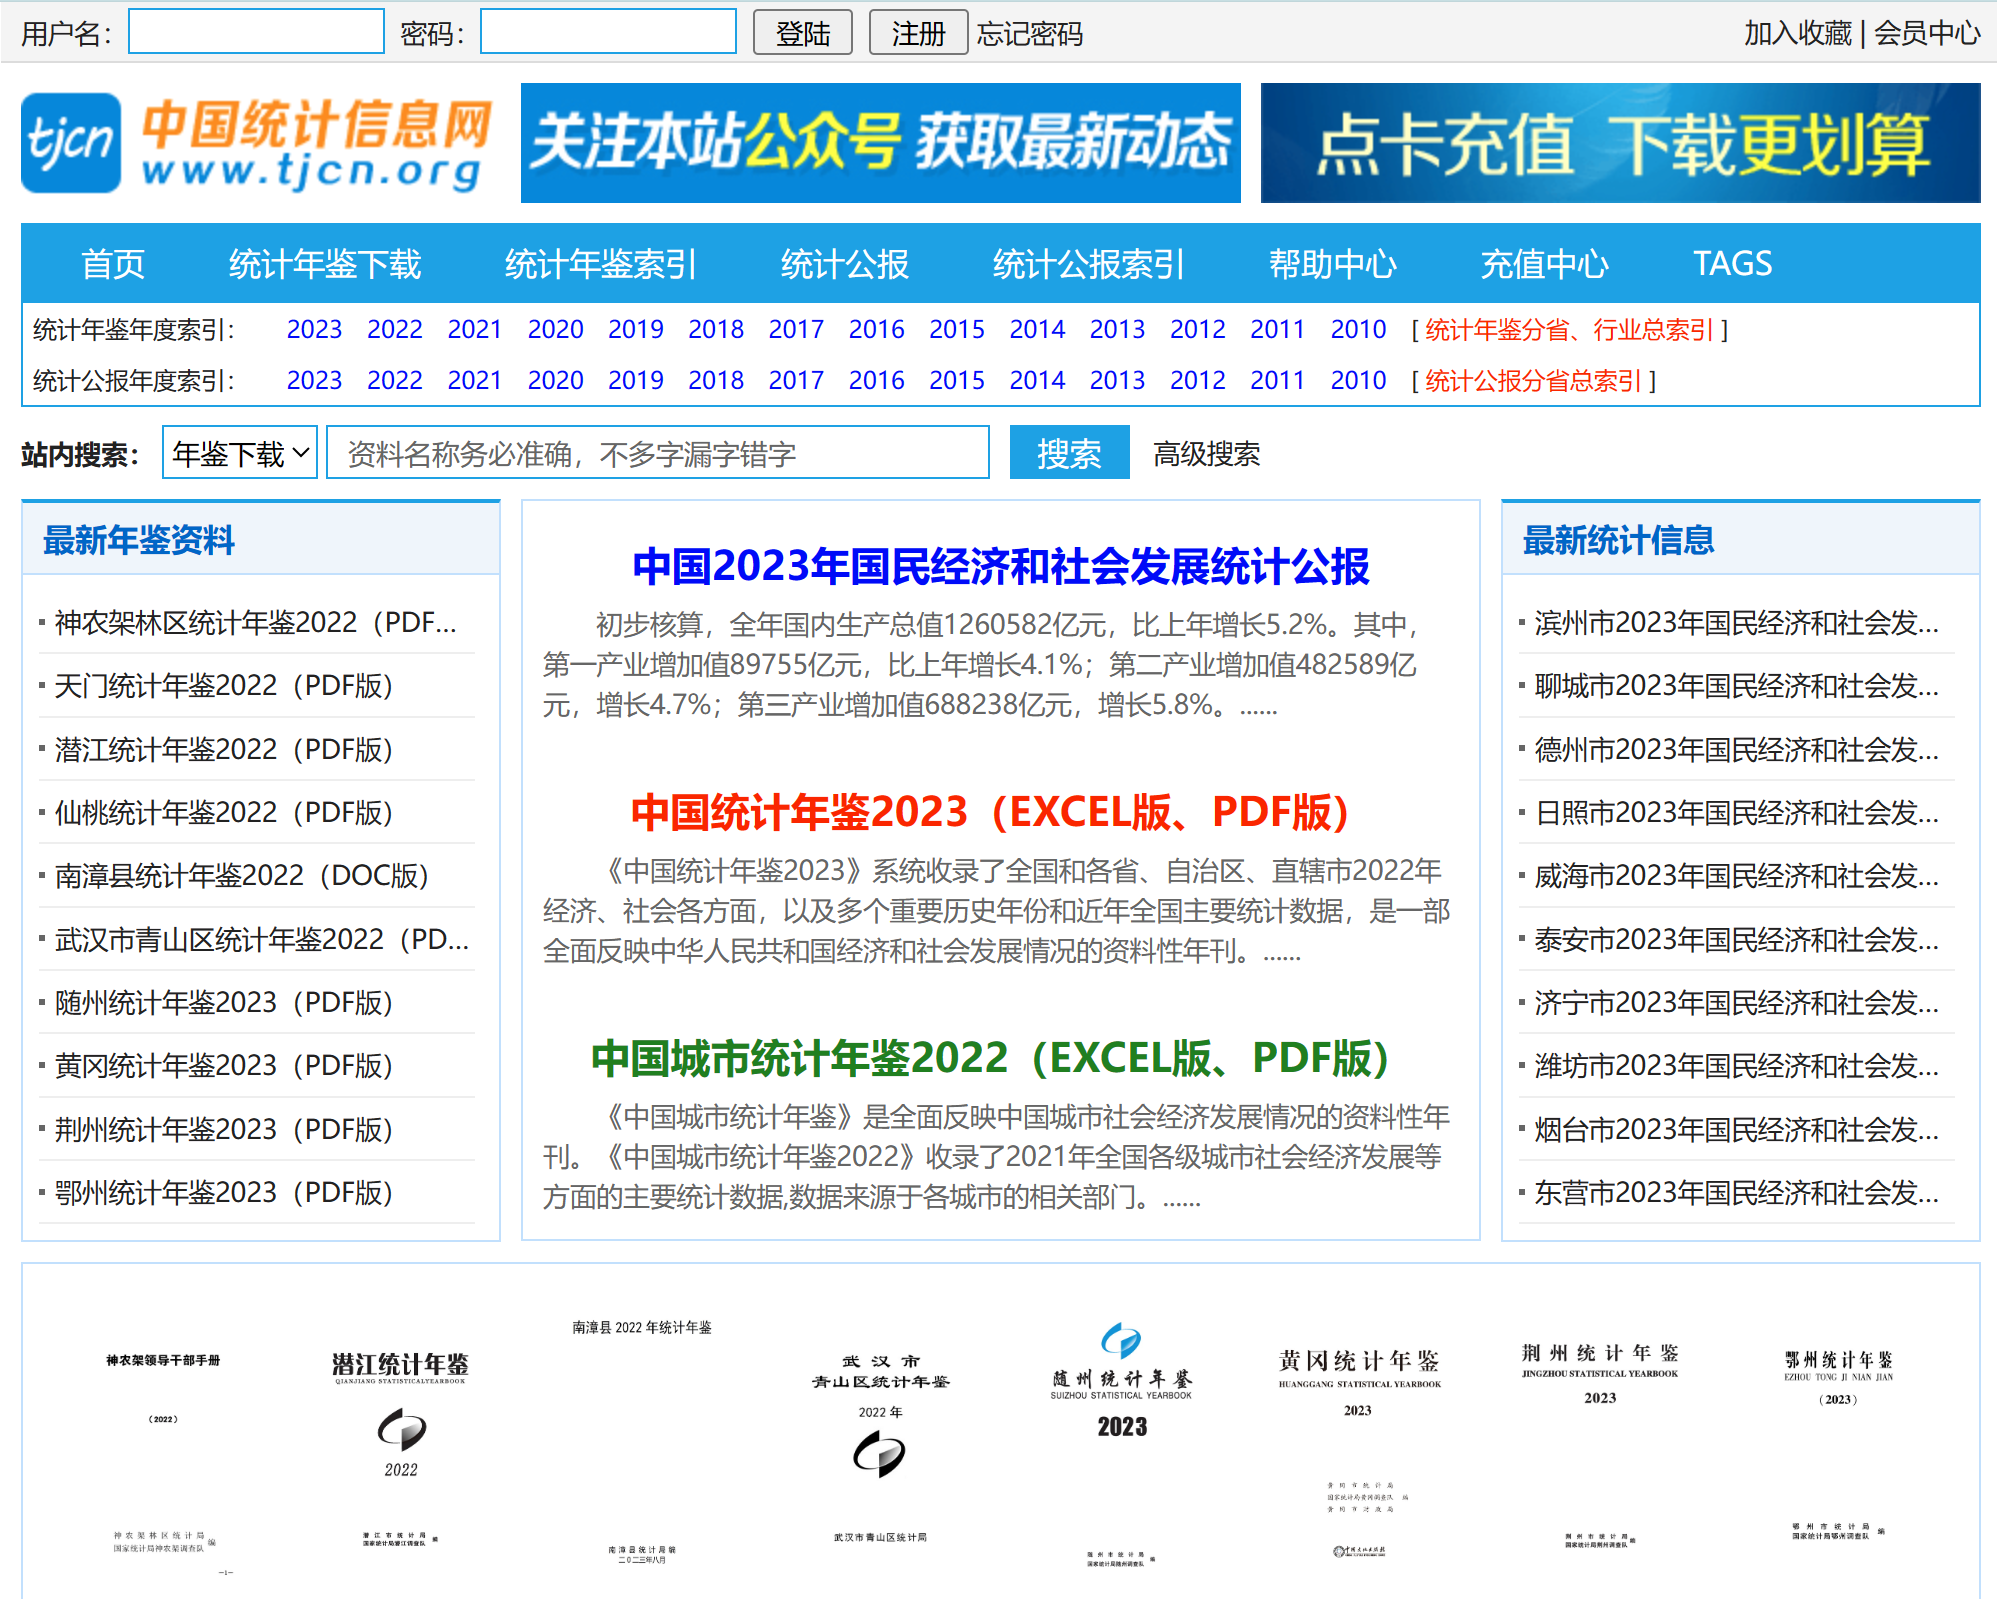Open the 高级搜索 advanced search link
Image resolution: width=1997 pixels, height=1599 pixels.
pyautogui.click(x=1206, y=454)
